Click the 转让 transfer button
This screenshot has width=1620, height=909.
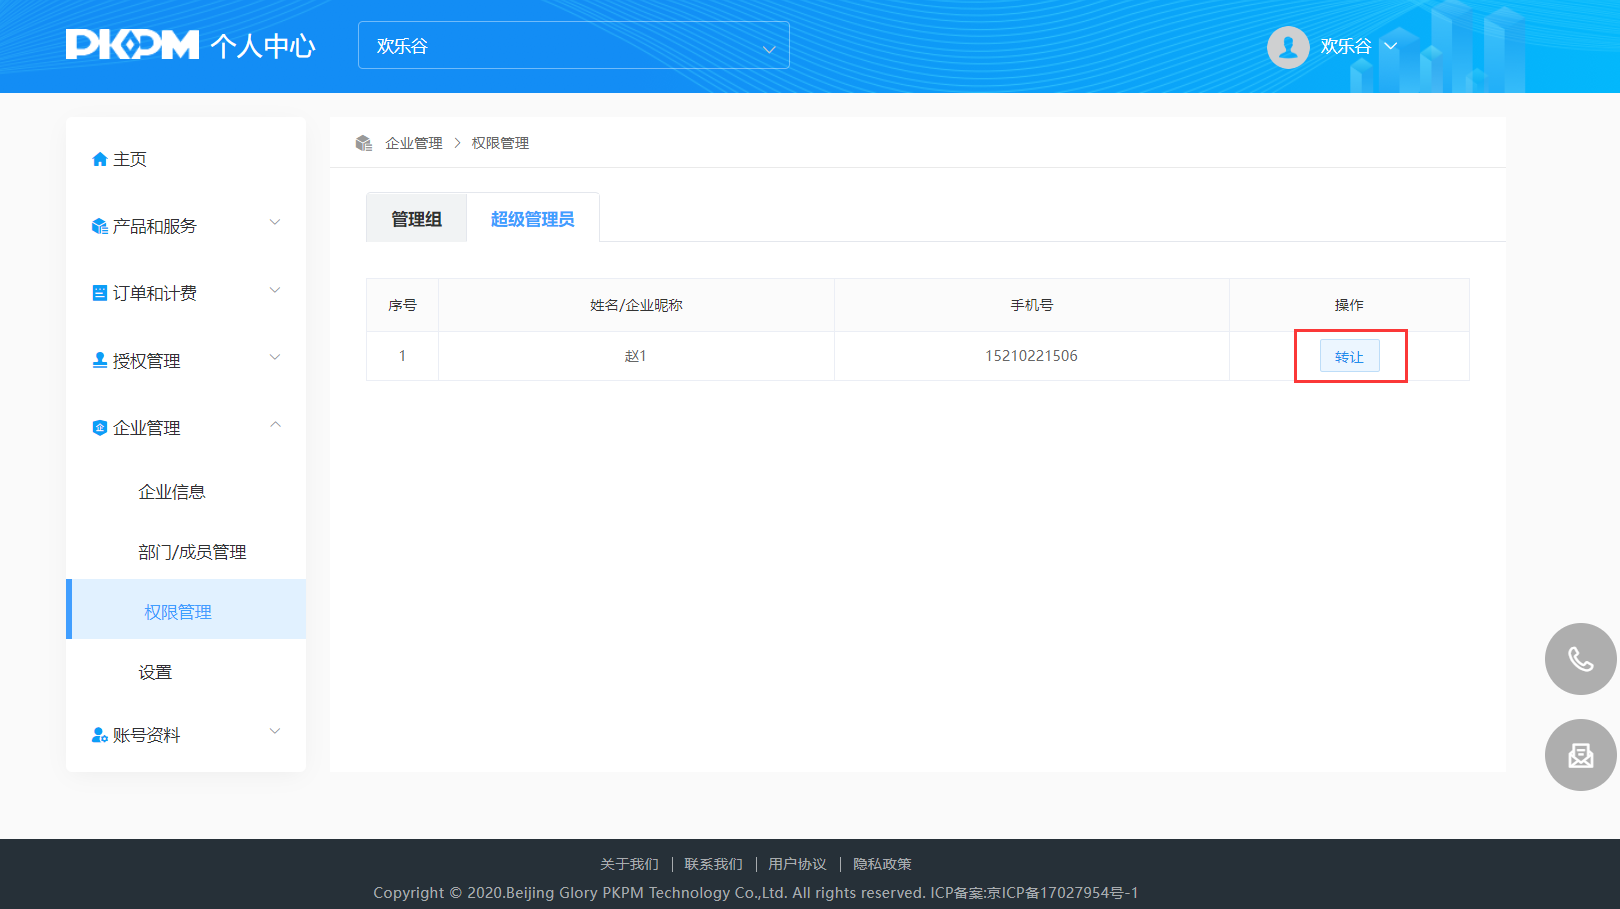tap(1349, 356)
